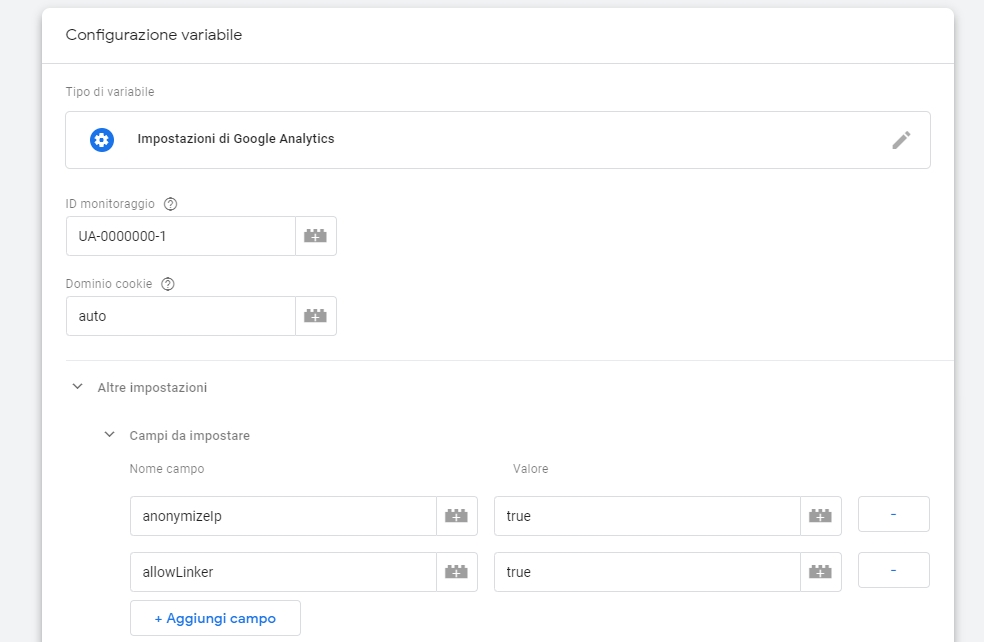
Task: Click variable picker beside allowLinker true value
Action: (820, 572)
